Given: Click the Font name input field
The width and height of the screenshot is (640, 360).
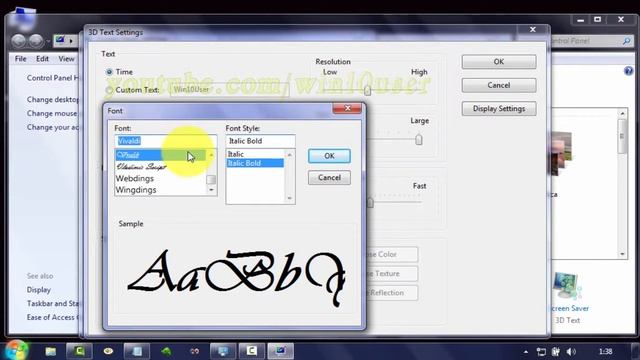Looking at the screenshot, I should pos(166,141).
